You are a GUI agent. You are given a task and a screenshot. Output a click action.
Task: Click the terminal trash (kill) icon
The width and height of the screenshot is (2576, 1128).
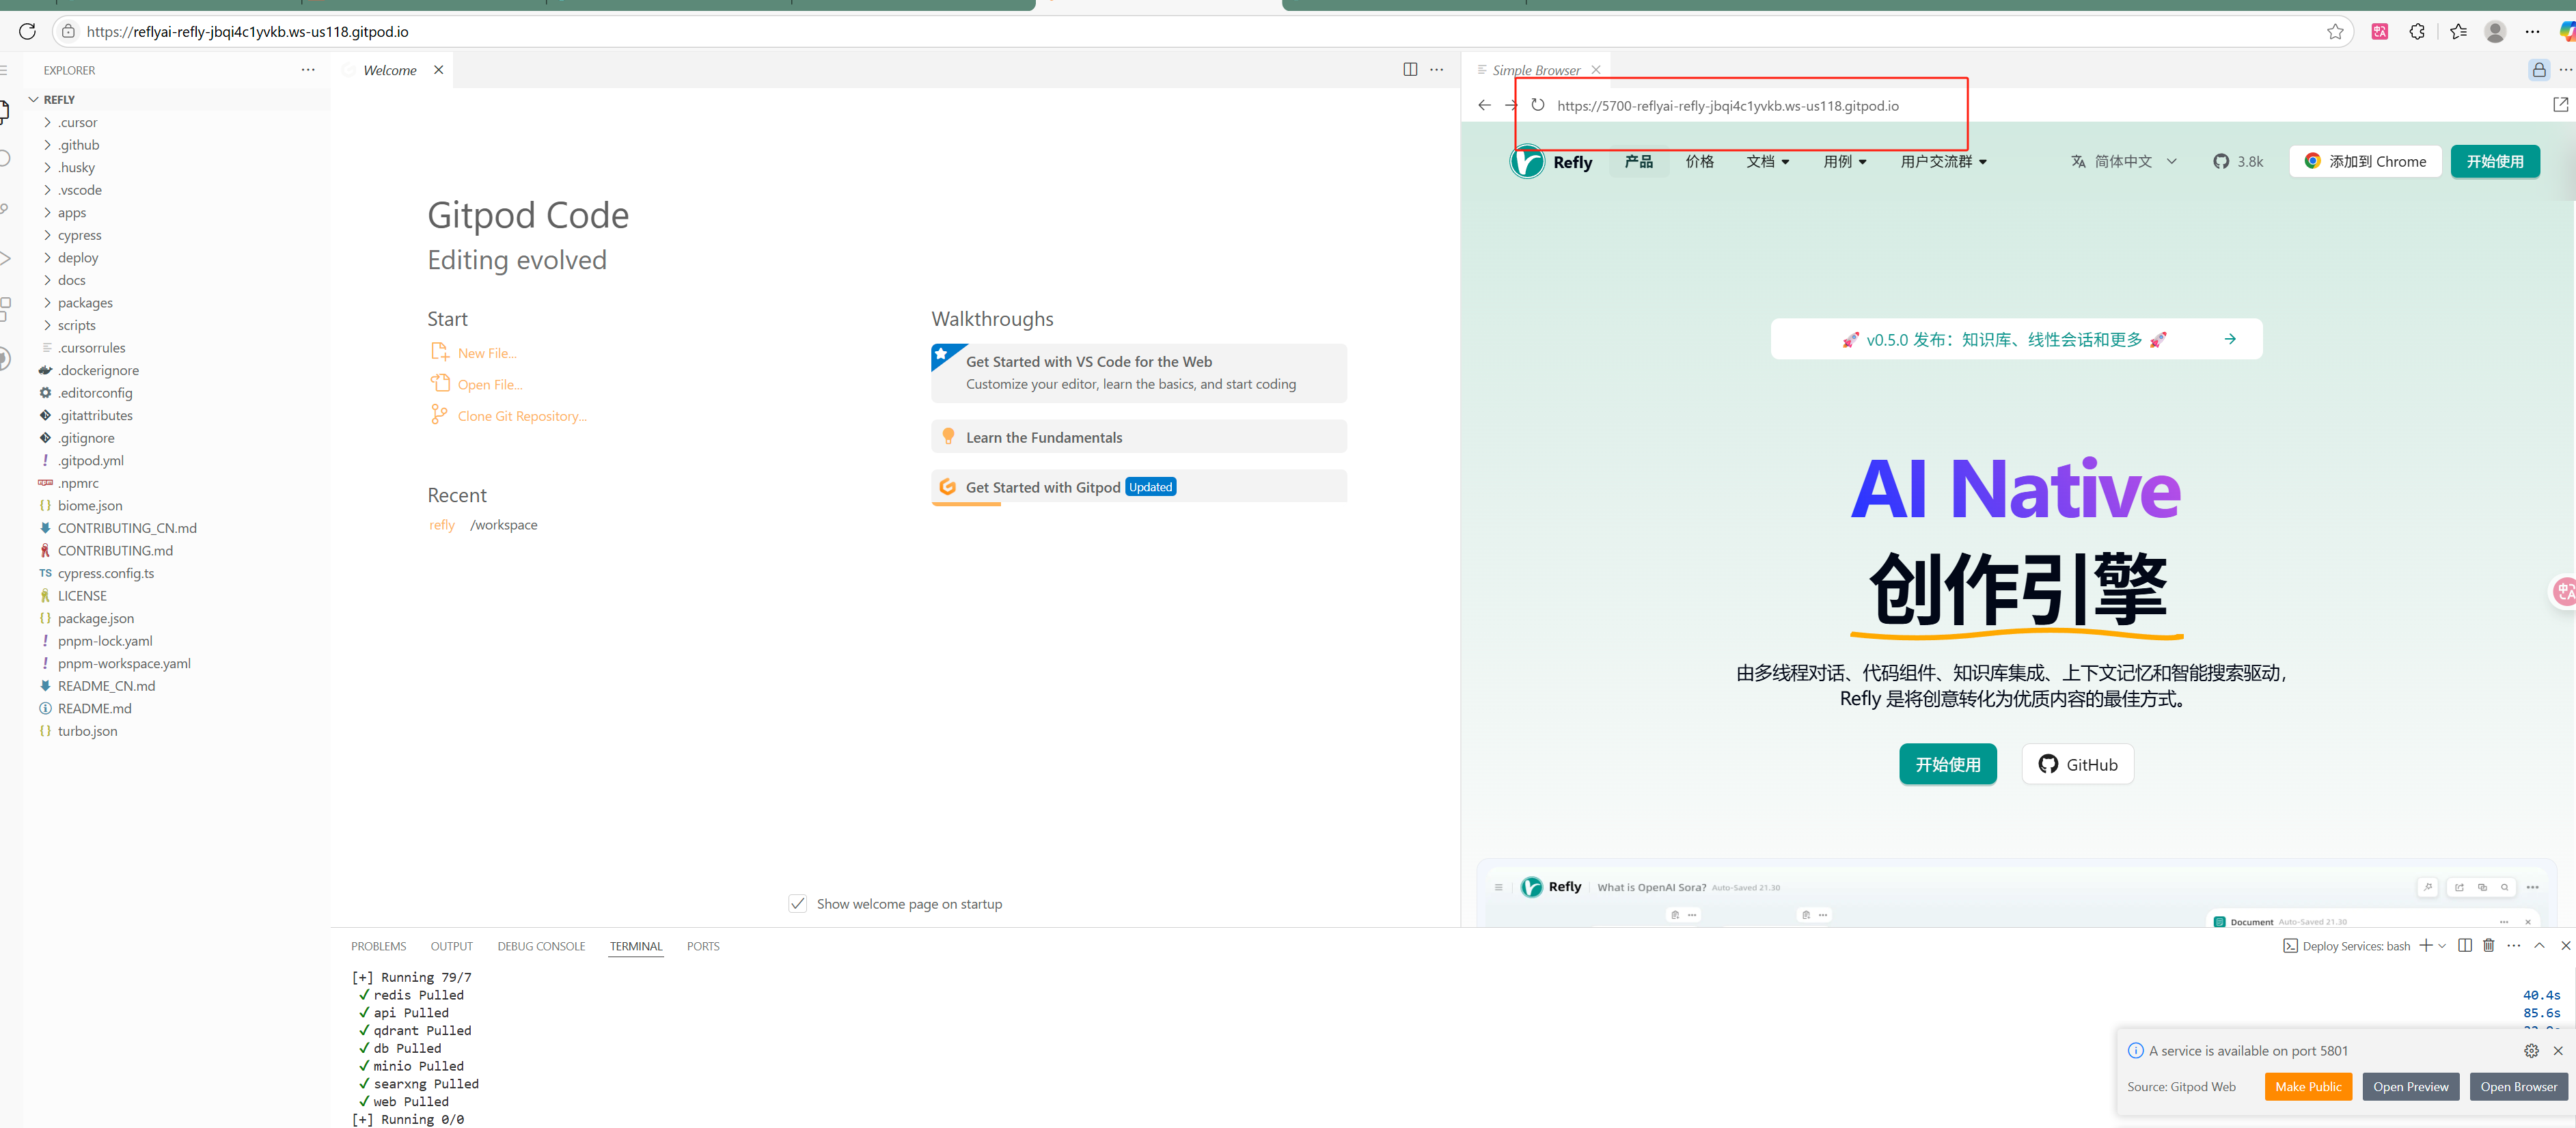[x=2489, y=946]
